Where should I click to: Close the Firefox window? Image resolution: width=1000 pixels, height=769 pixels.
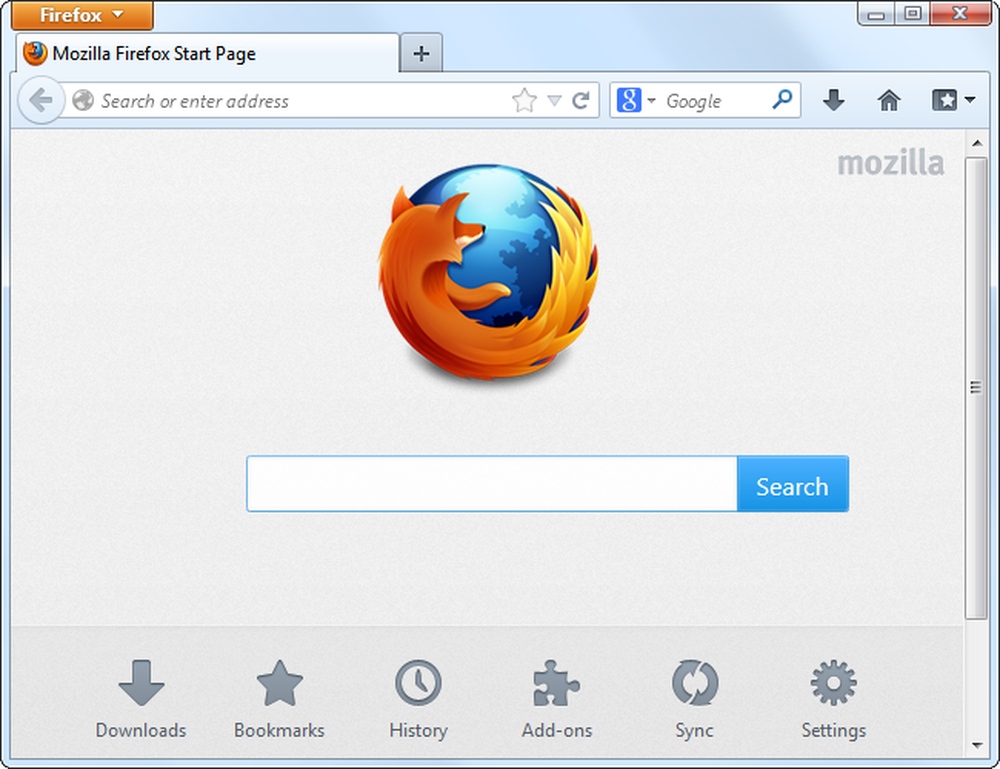pyautogui.click(x=960, y=13)
